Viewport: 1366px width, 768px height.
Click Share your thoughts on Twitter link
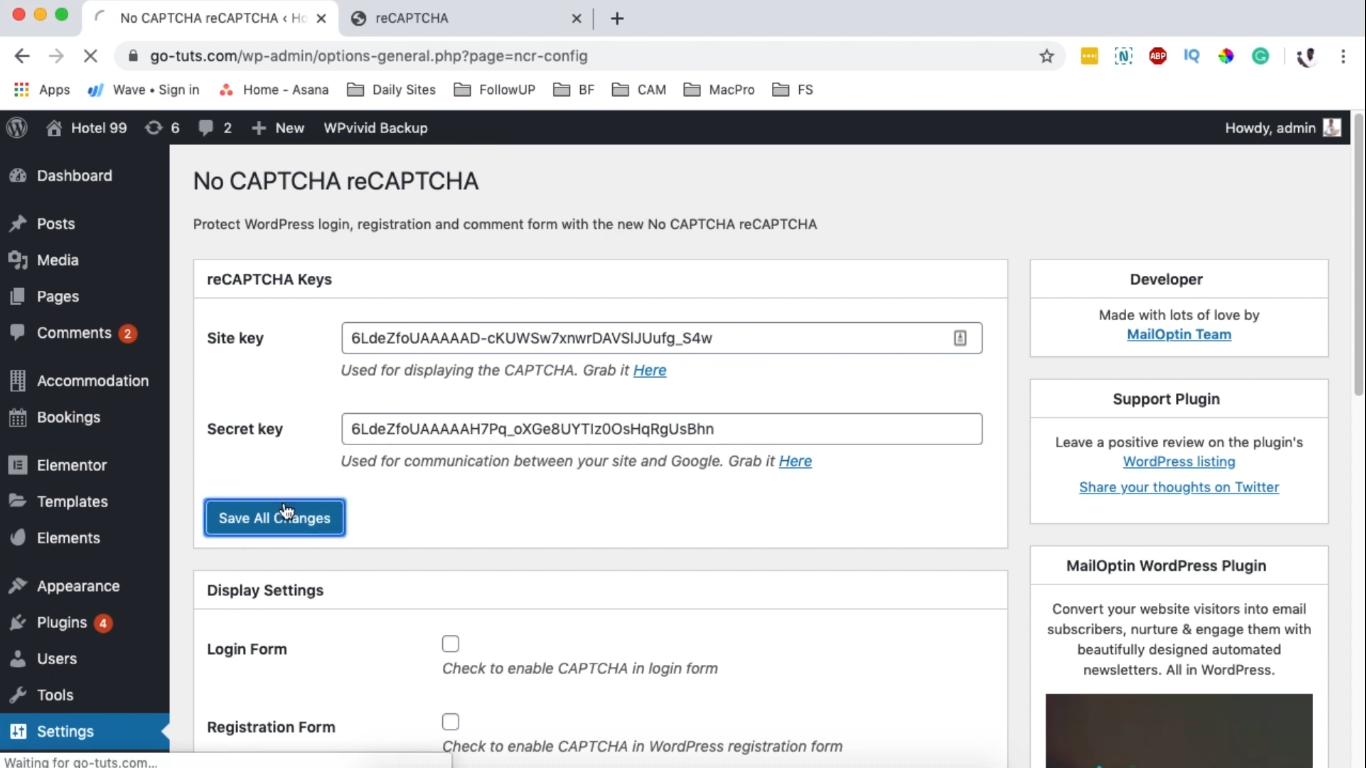(1179, 487)
